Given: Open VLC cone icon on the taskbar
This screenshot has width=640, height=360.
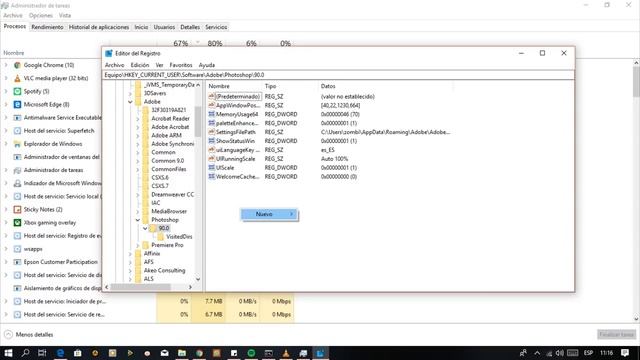Looking at the screenshot, I should (x=286, y=353).
